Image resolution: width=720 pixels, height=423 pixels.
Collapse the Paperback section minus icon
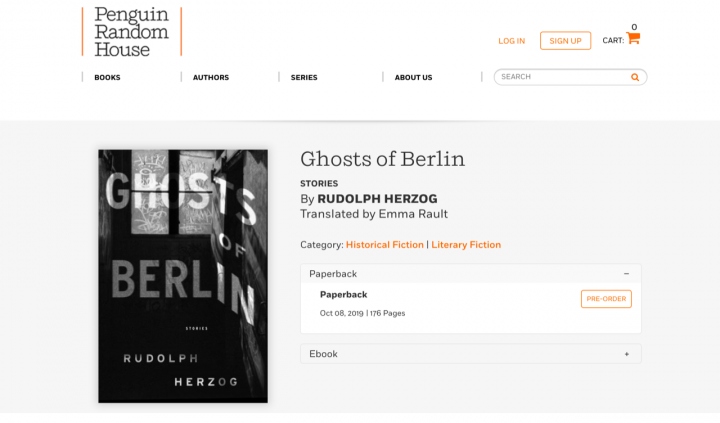(626, 274)
